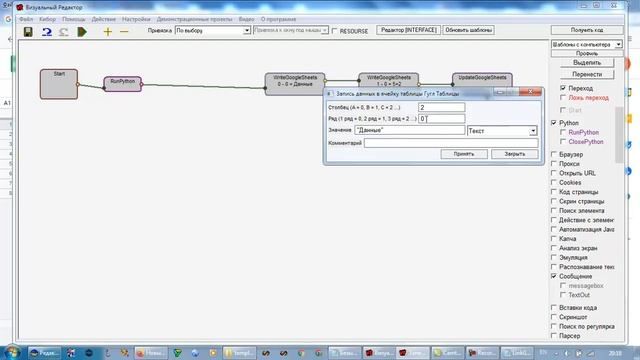Select the WriteGoogleSheets 1-0 node
The image size is (640, 360).
tap(389, 80)
